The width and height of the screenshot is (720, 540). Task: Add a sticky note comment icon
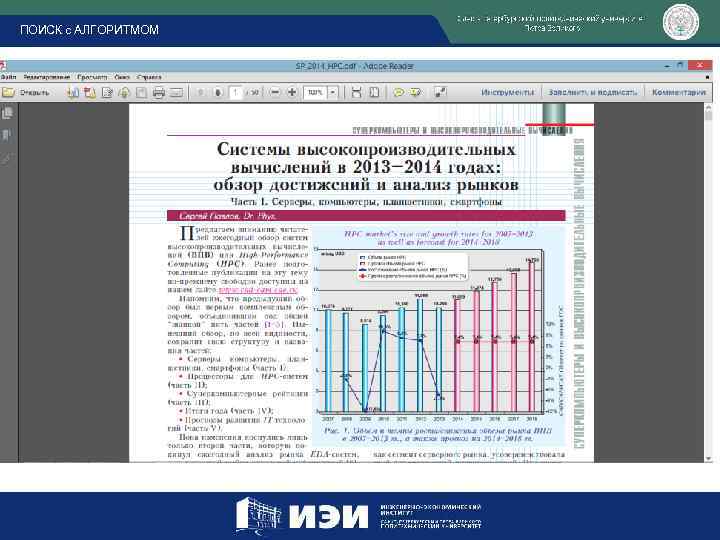tap(399, 93)
